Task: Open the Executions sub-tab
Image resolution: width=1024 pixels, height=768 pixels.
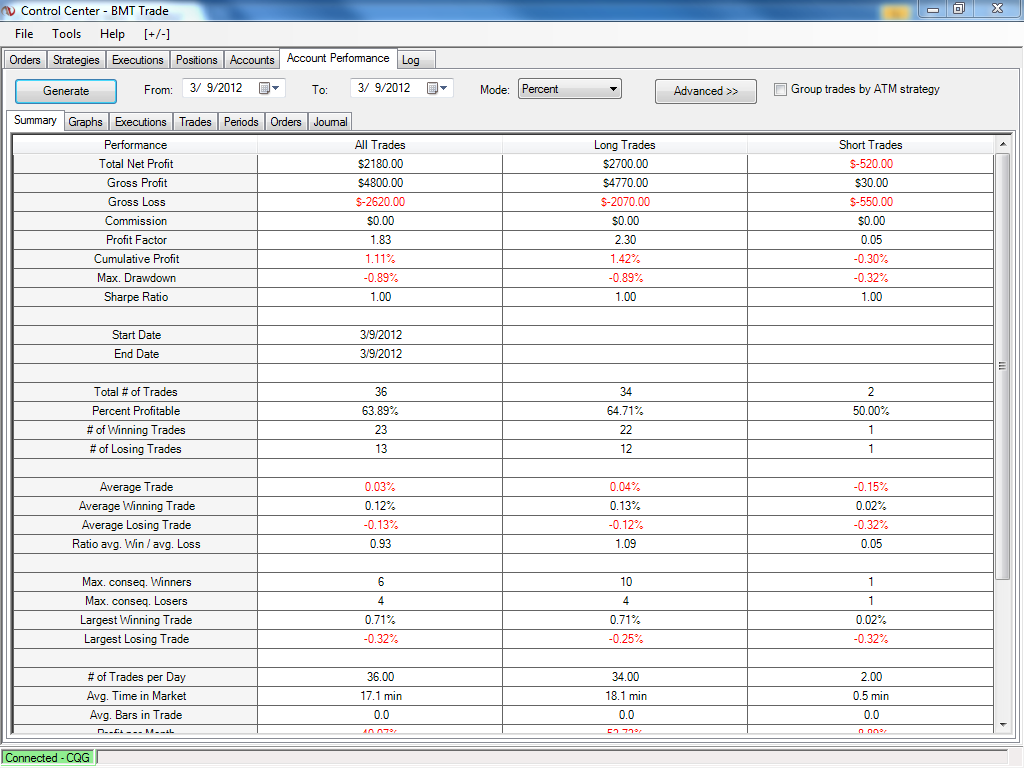Action: (x=140, y=121)
